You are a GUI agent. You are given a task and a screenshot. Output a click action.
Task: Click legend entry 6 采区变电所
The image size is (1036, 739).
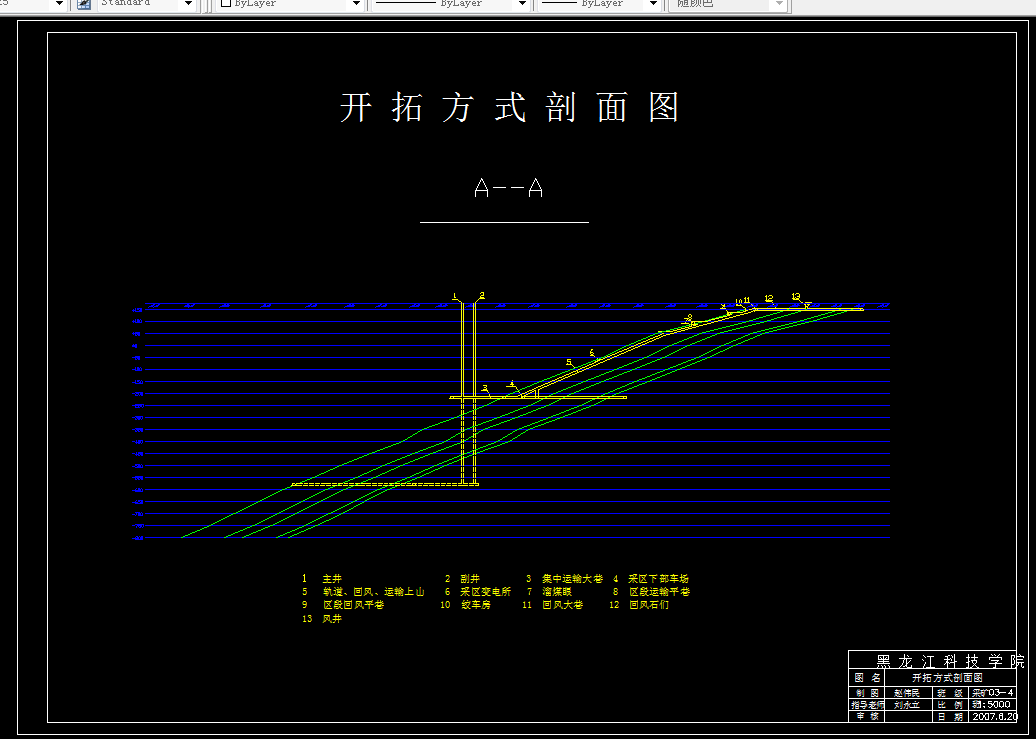click(x=477, y=592)
